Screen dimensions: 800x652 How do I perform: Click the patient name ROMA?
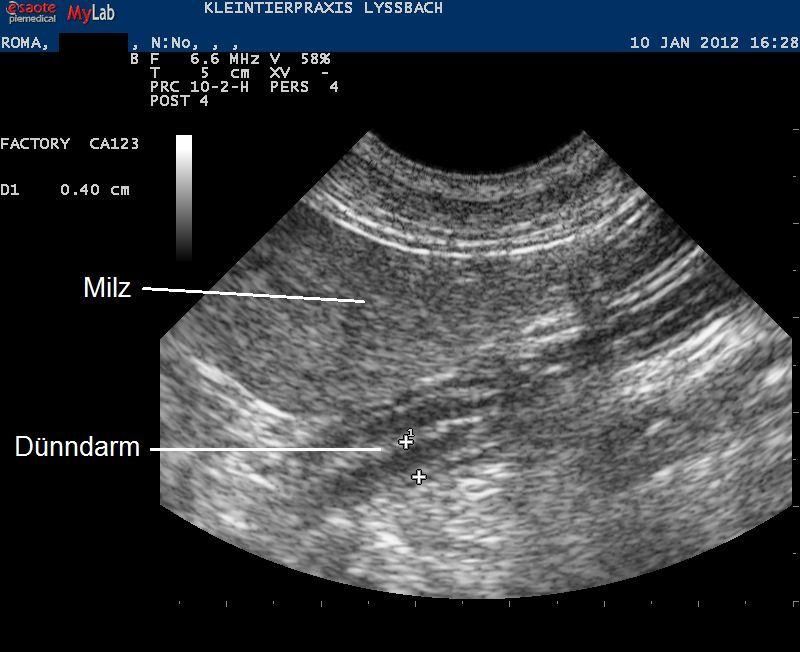(x=24, y=43)
